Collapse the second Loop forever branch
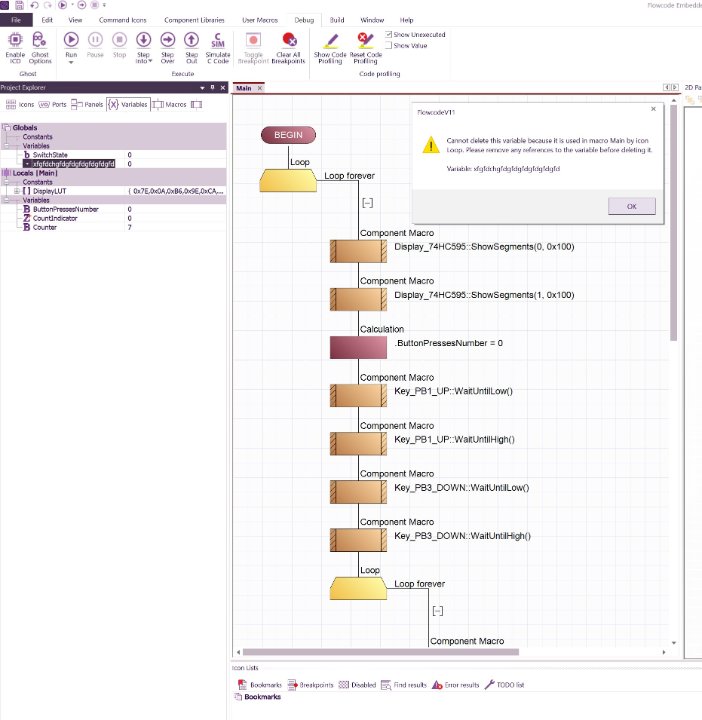This screenshot has height=720, width=702. tap(438, 611)
